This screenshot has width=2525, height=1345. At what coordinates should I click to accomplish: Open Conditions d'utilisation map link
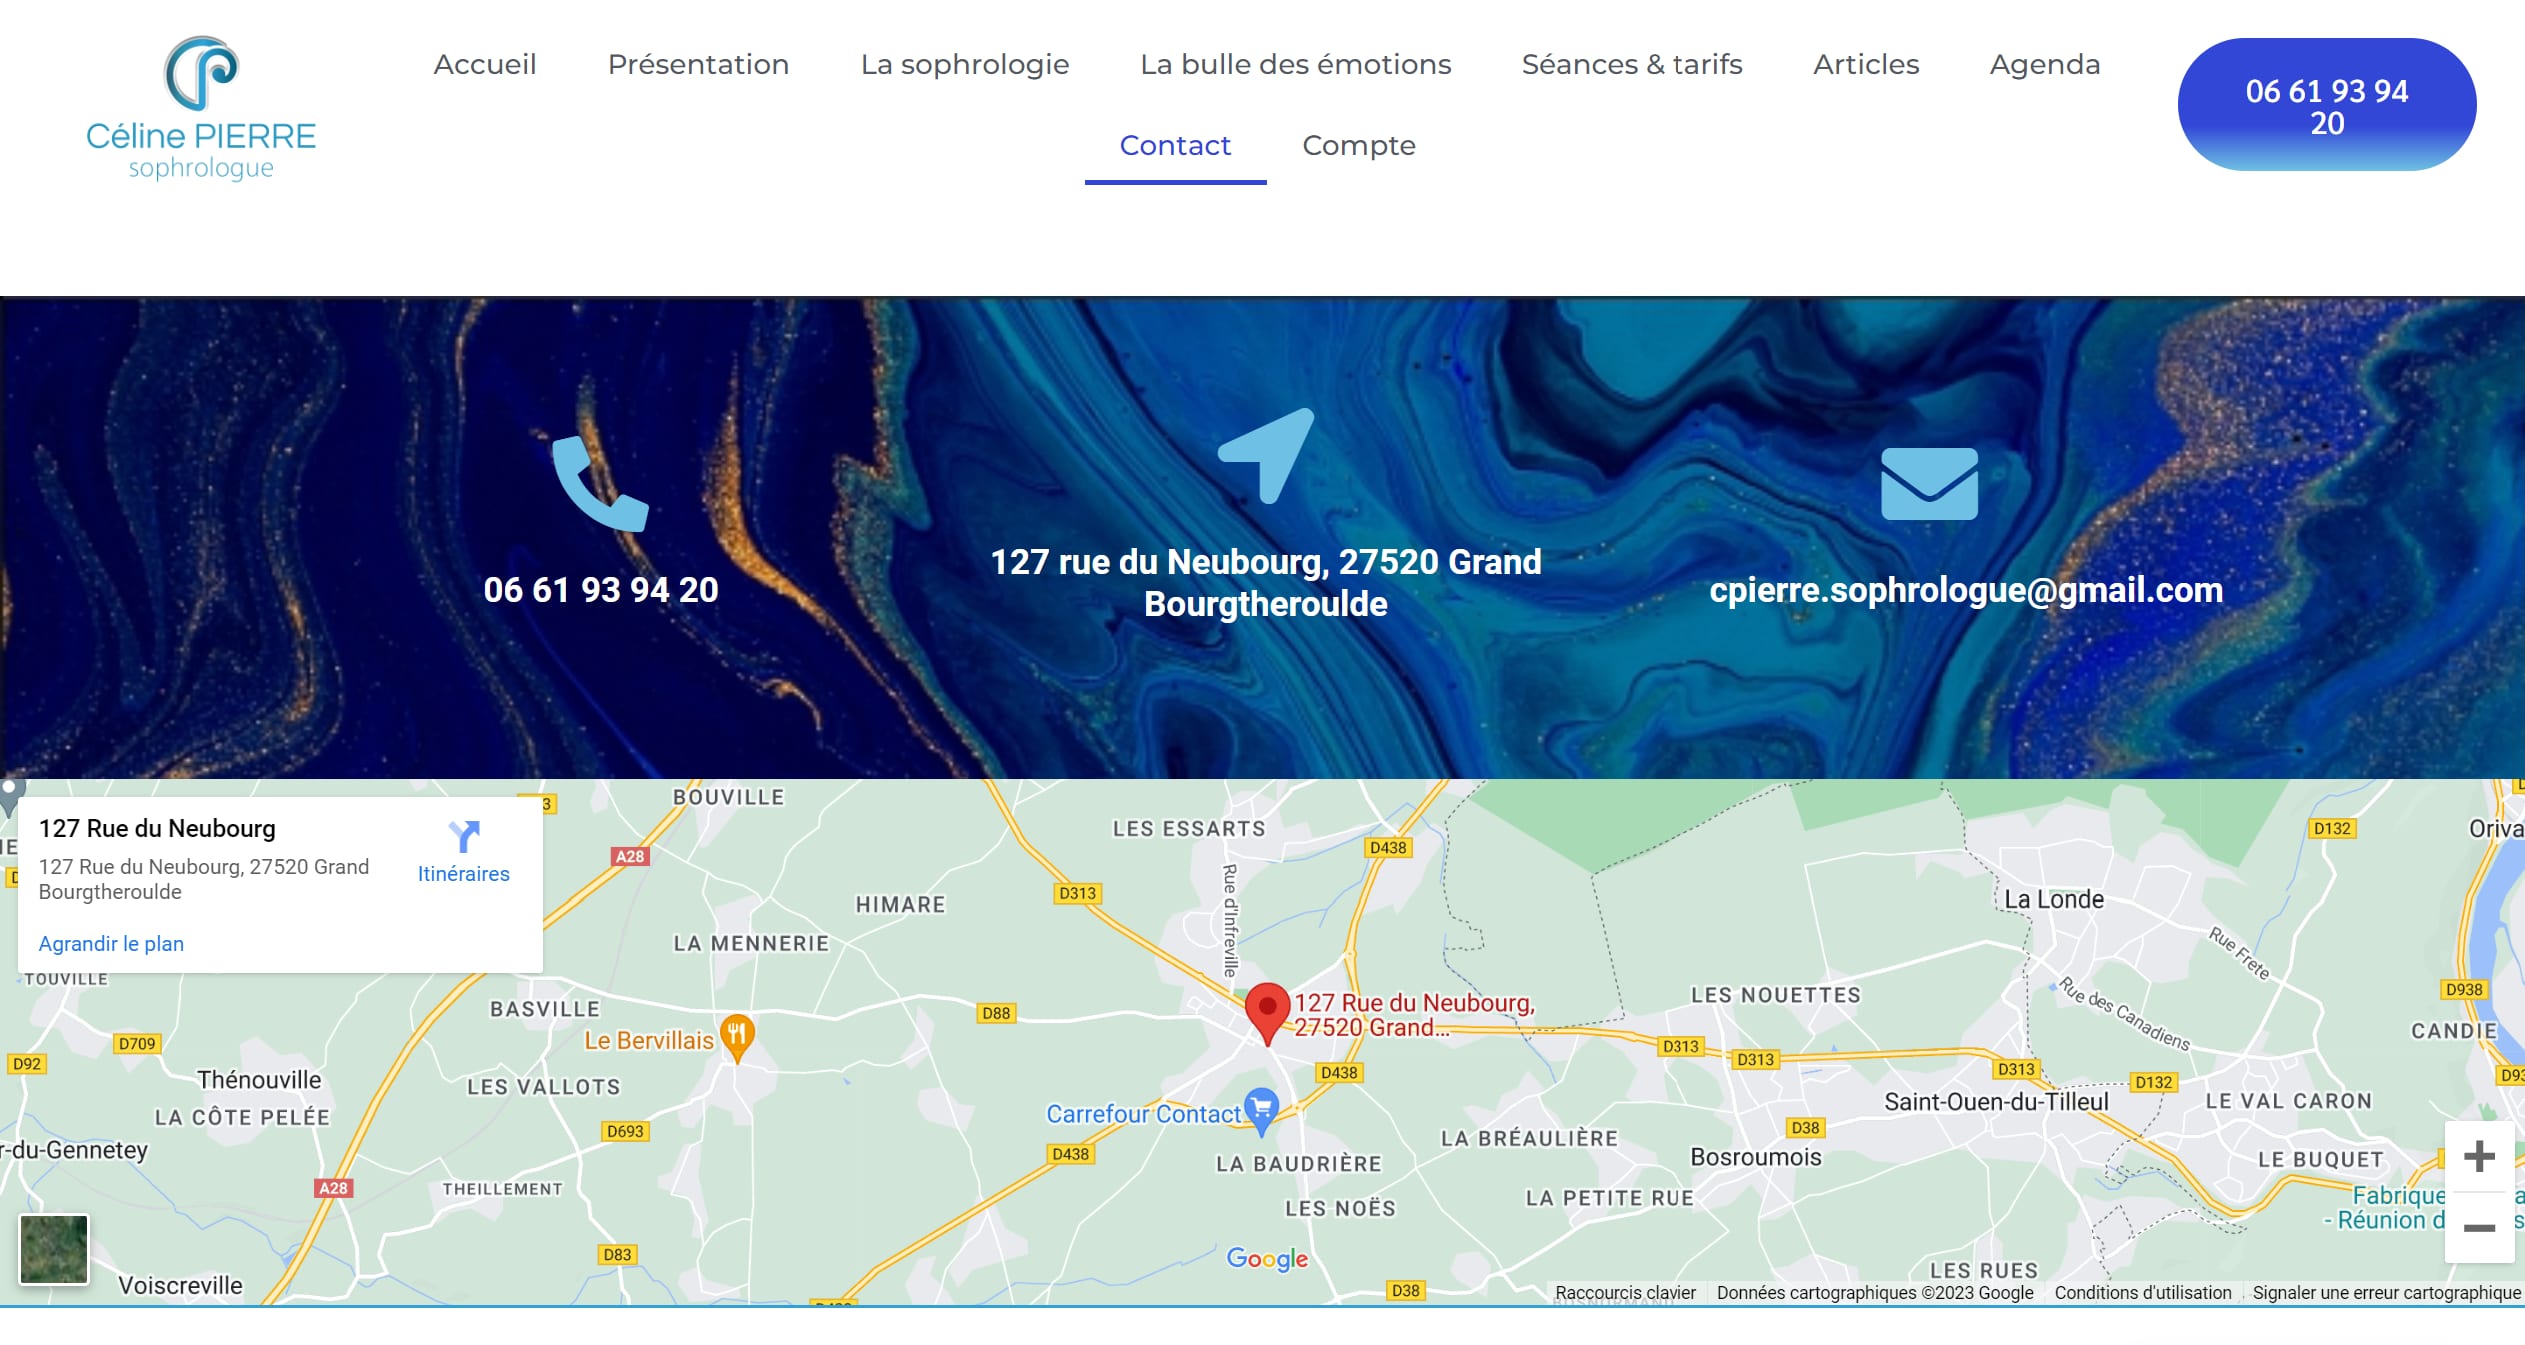click(x=2143, y=1292)
